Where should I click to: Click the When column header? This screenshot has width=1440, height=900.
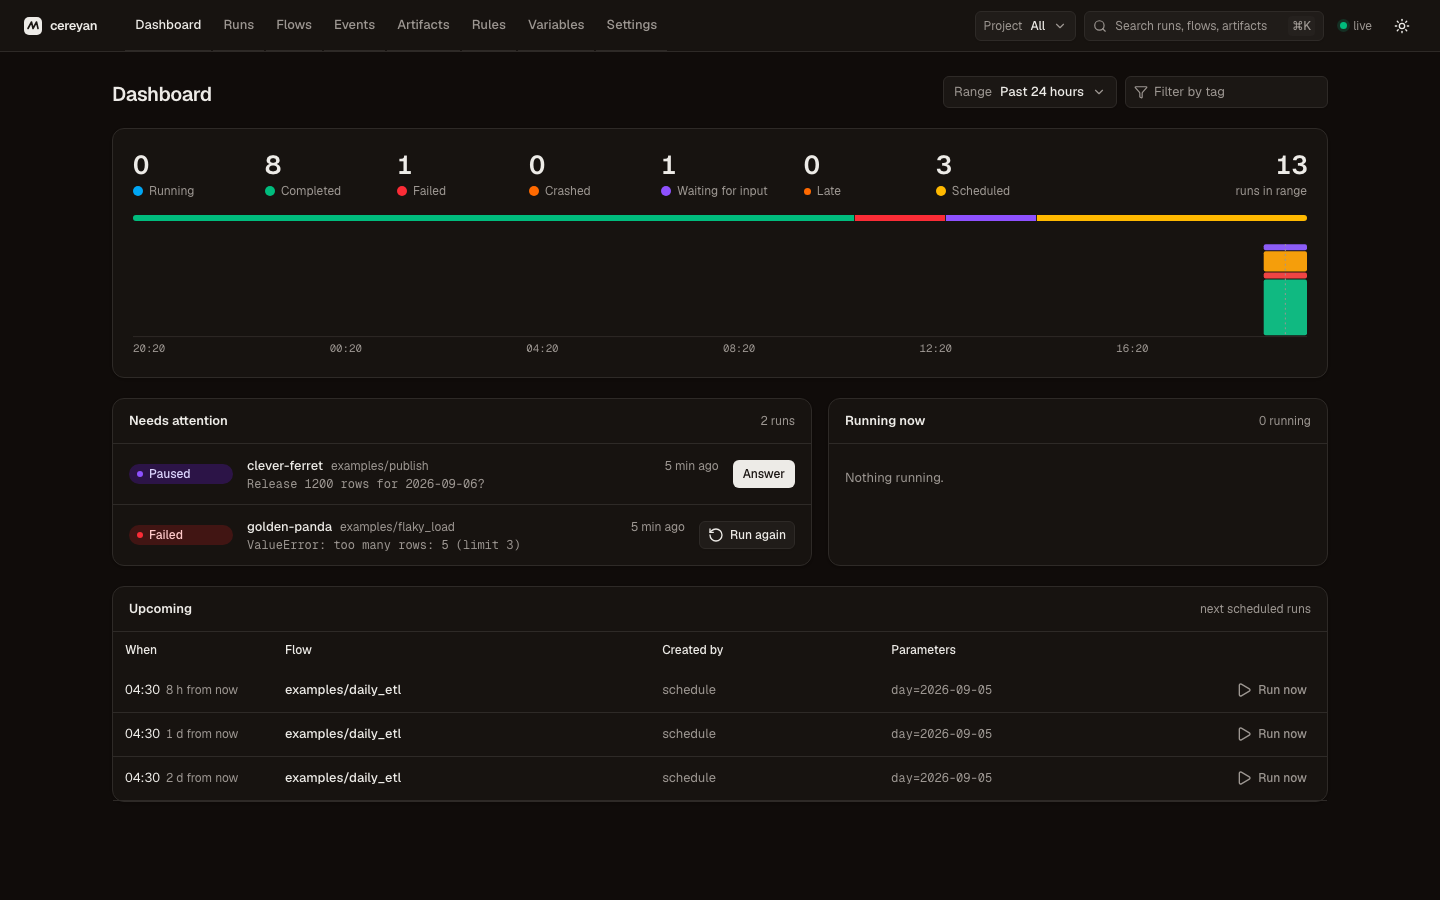(x=141, y=650)
